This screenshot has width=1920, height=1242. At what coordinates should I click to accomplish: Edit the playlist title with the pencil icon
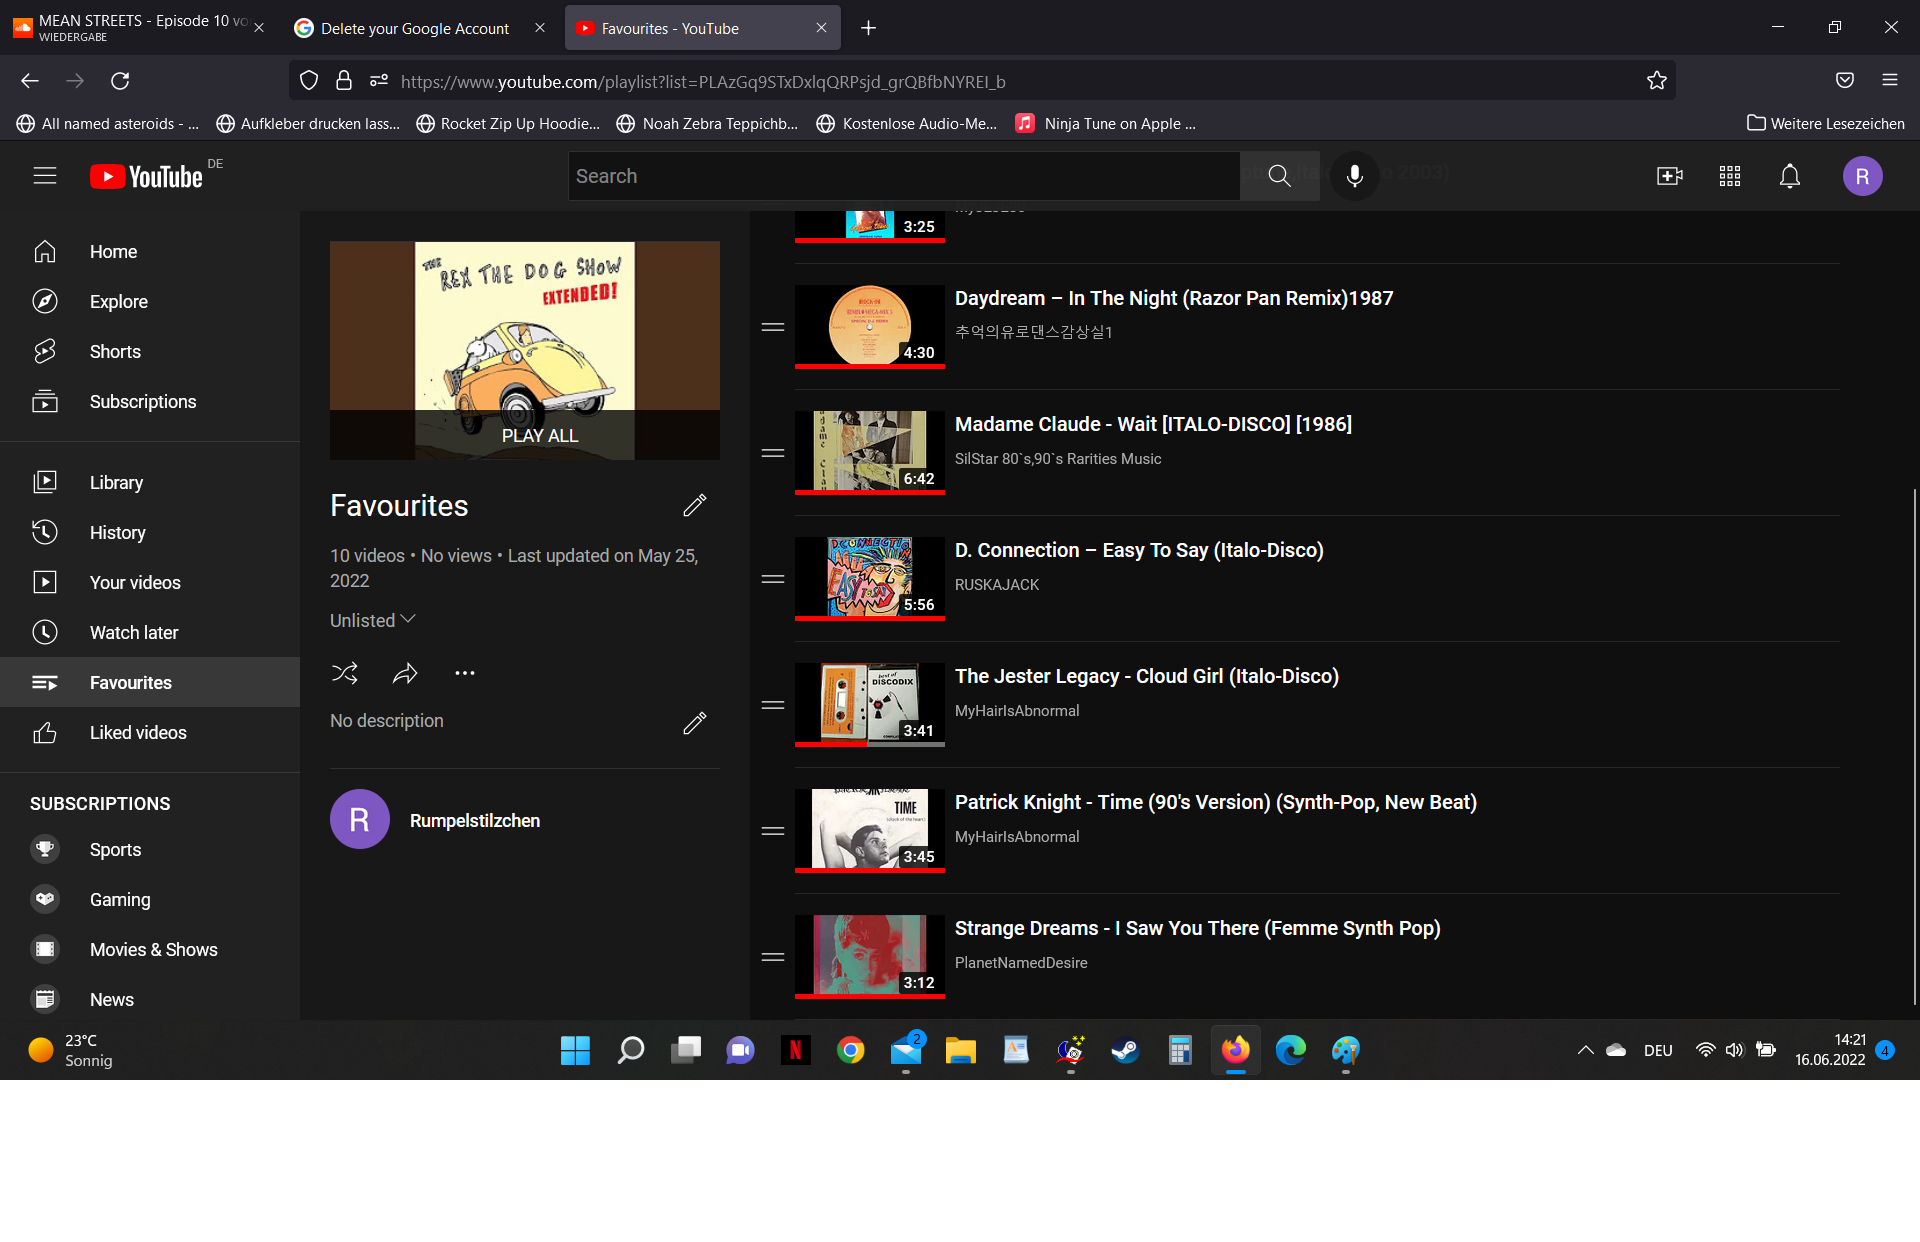pyautogui.click(x=694, y=506)
